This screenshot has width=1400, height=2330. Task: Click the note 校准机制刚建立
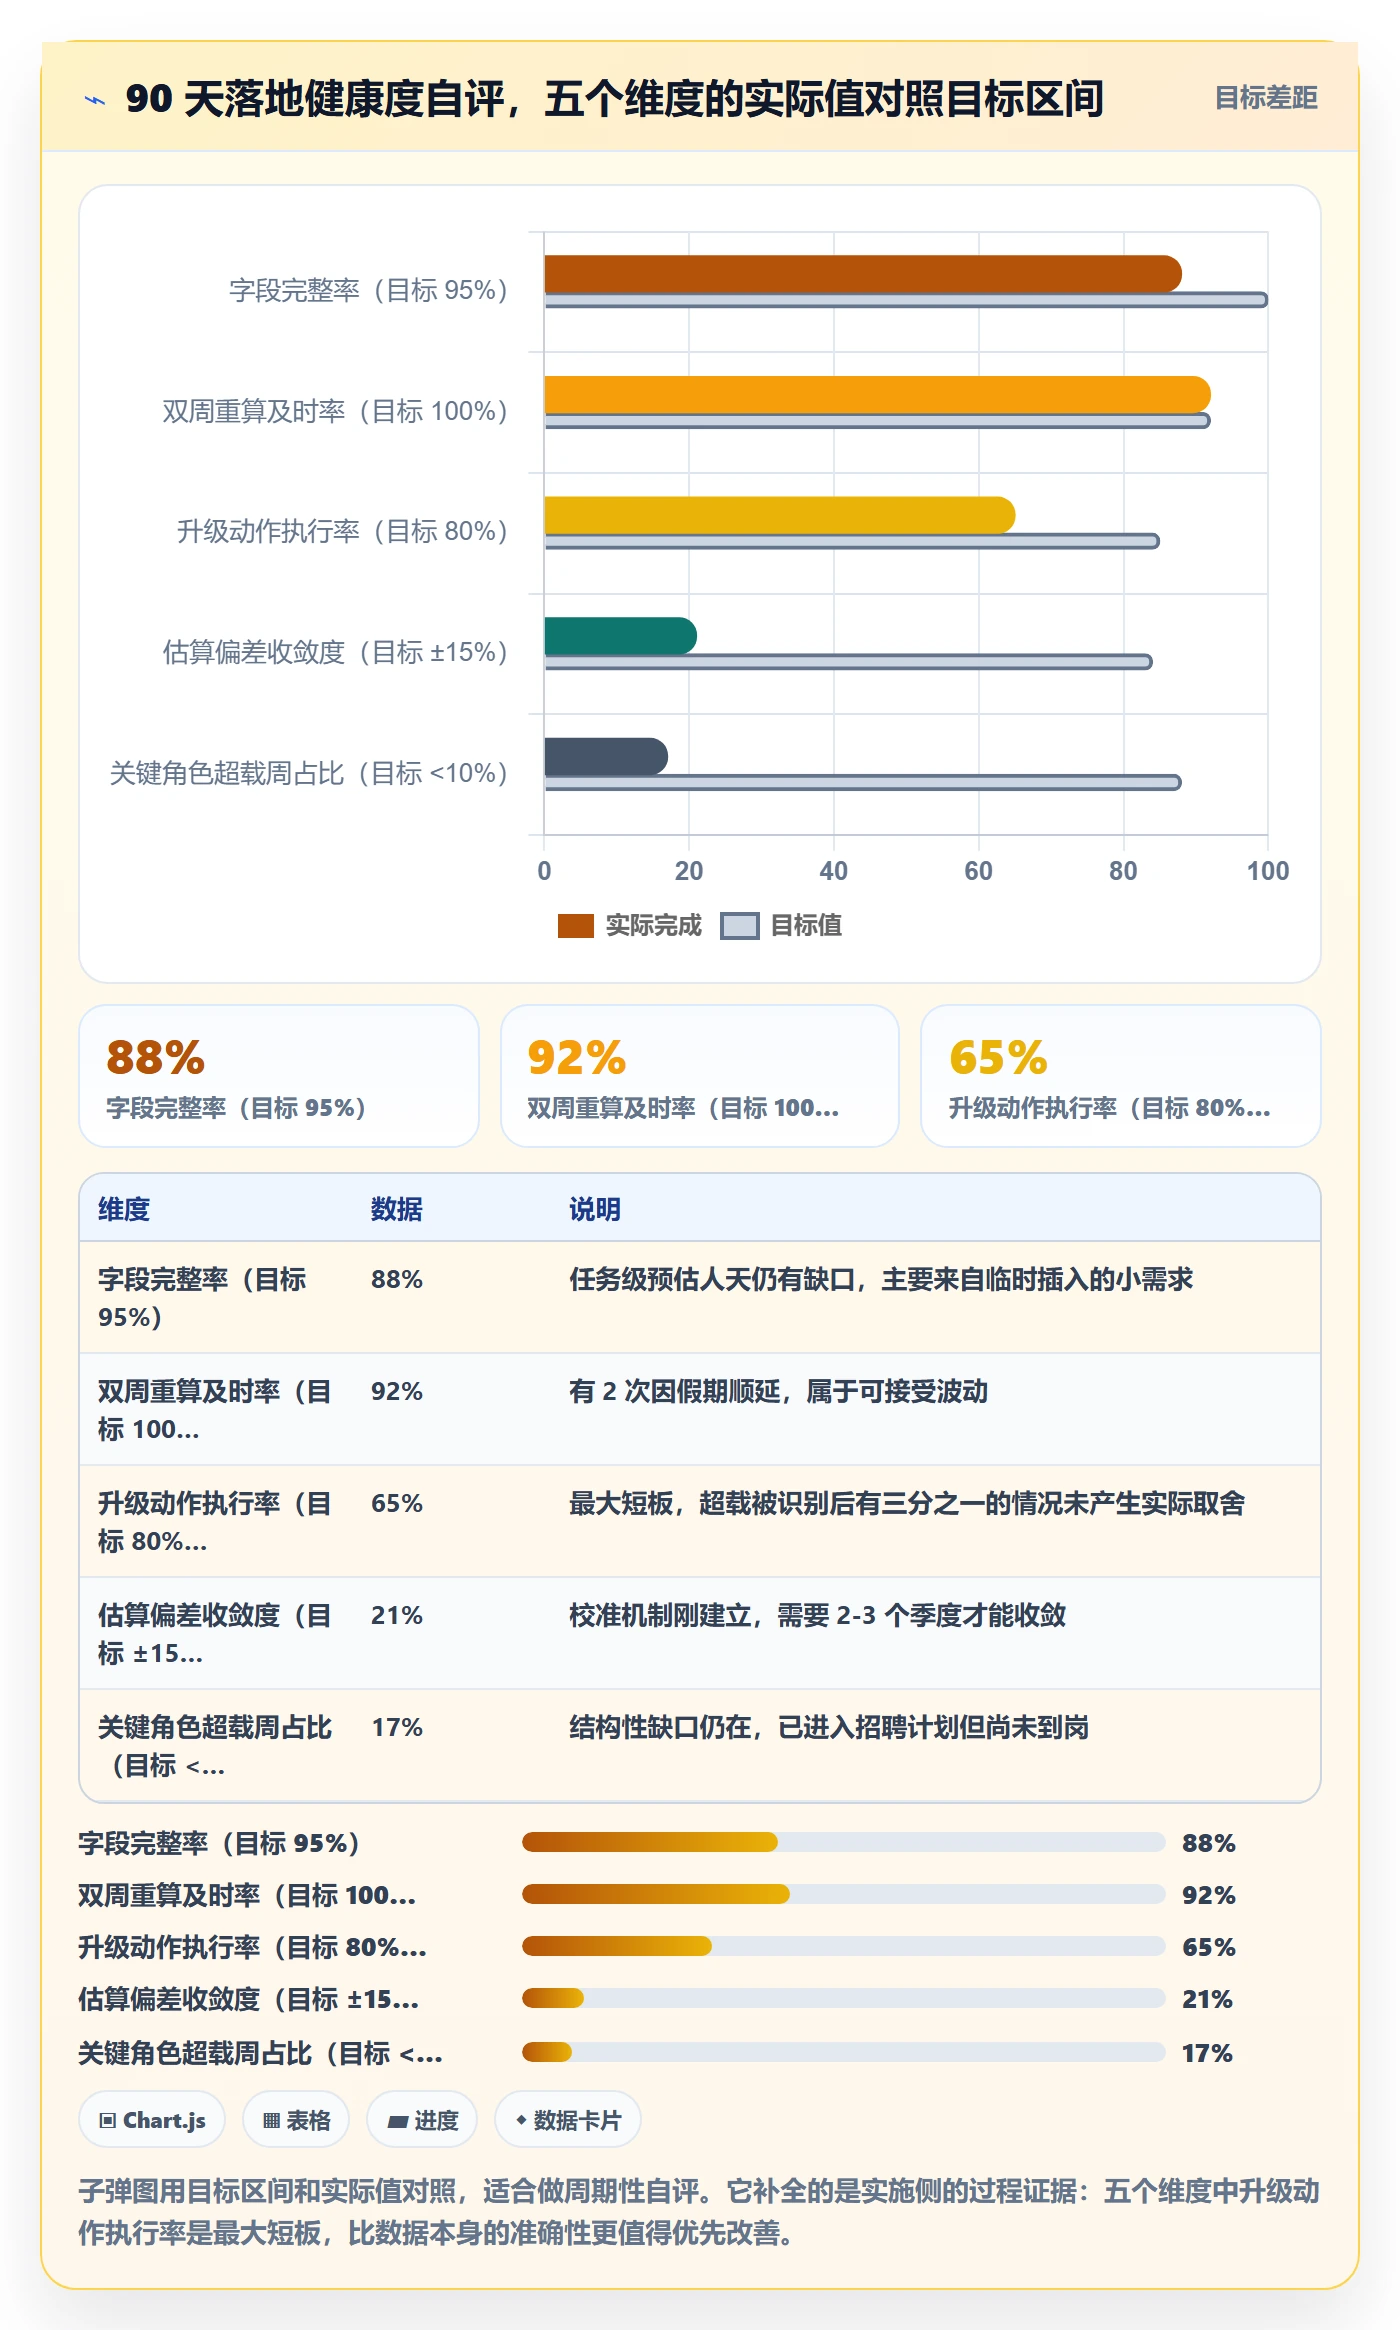pyautogui.click(x=817, y=1615)
